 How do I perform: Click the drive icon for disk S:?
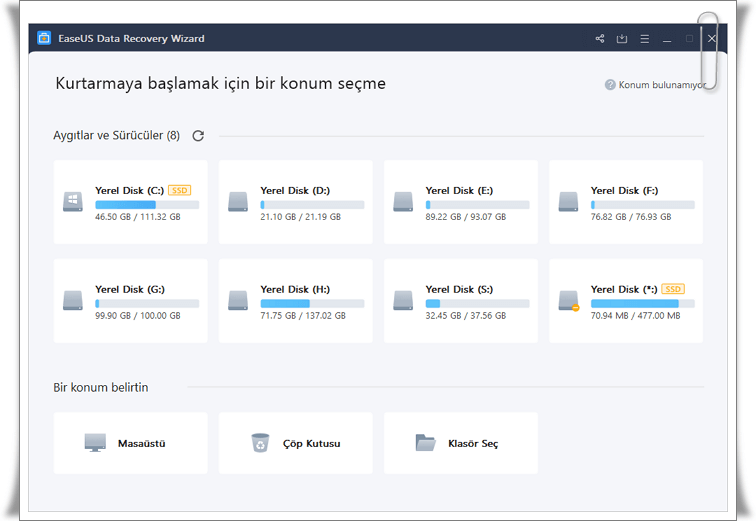(403, 301)
